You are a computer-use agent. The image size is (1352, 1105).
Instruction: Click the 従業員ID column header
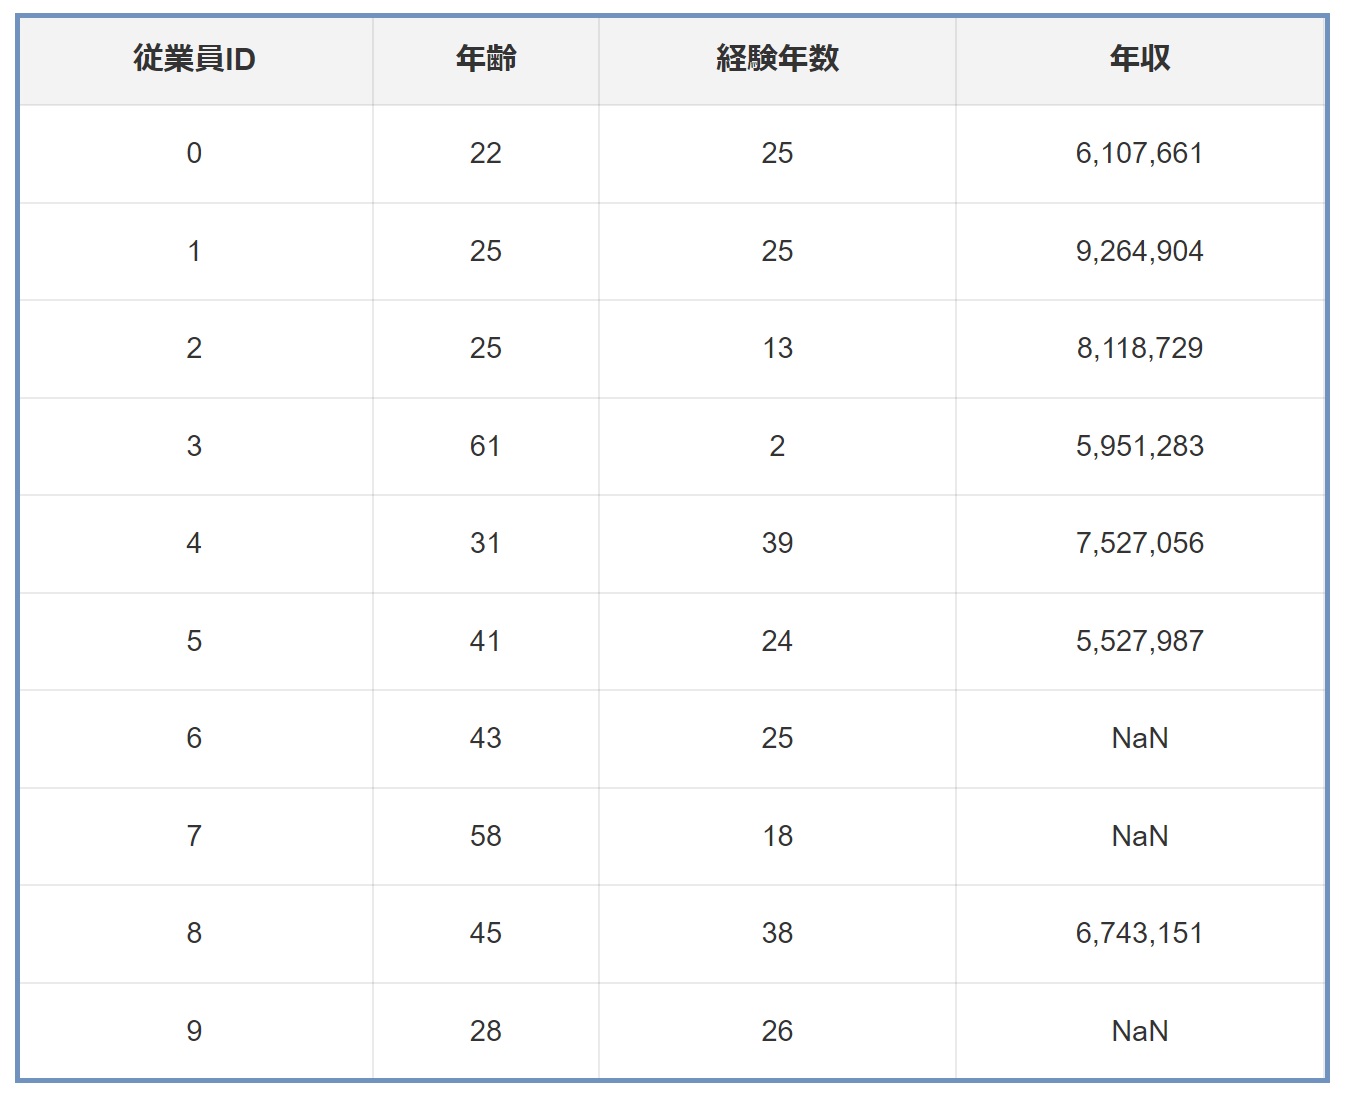[x=195, y=59]
